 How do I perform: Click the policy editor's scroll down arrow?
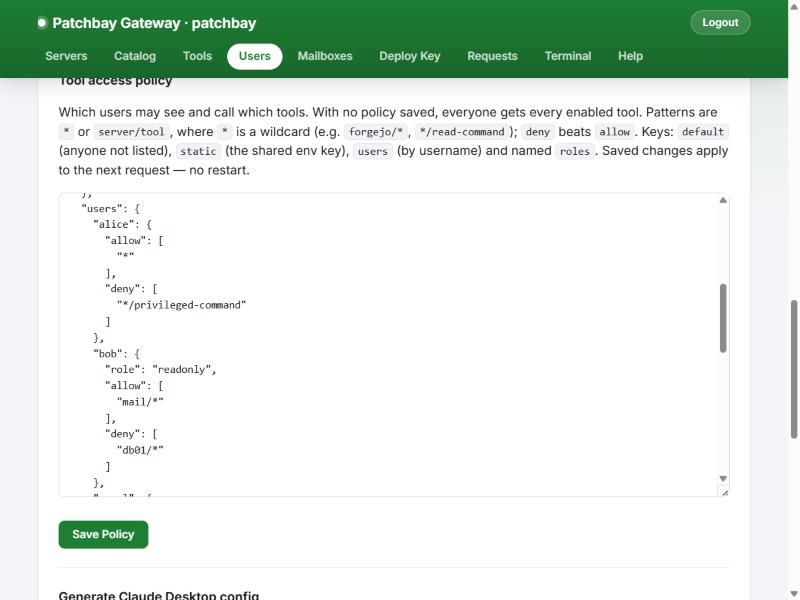(x=723, y=478)
